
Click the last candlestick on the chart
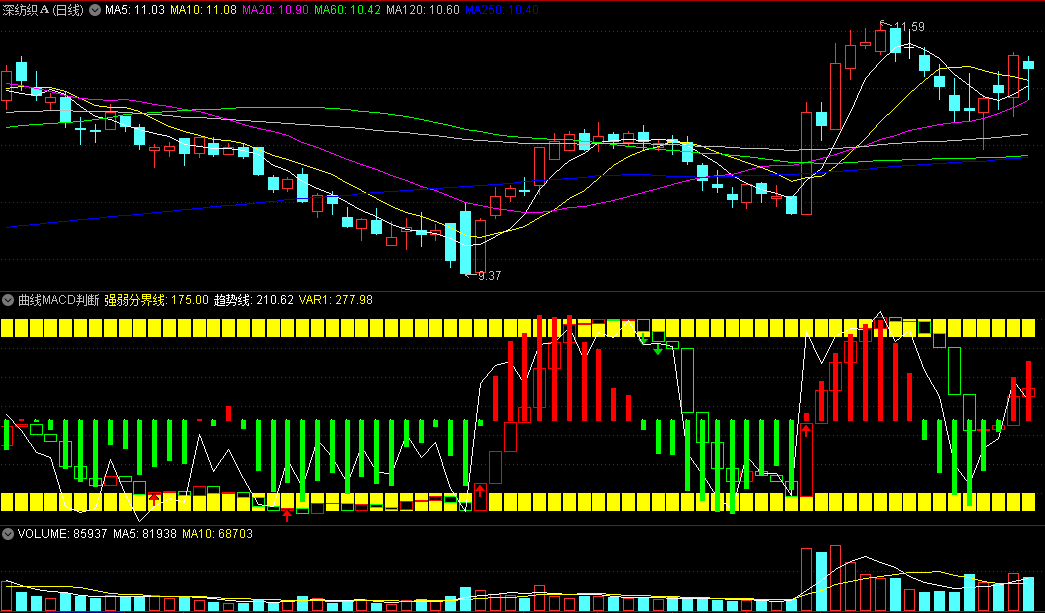pos(1028,78)
